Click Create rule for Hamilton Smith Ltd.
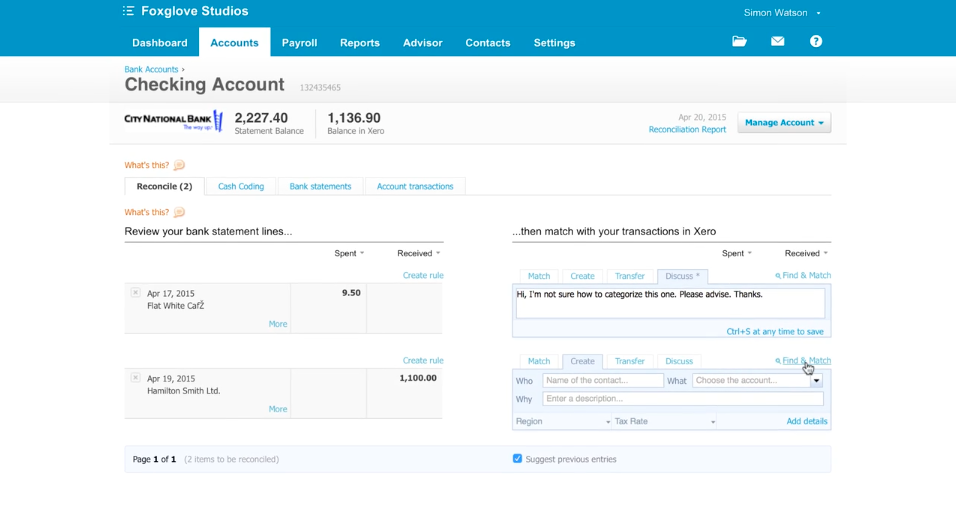This screenshot has height=532, width=956. [x=423, y=361]
